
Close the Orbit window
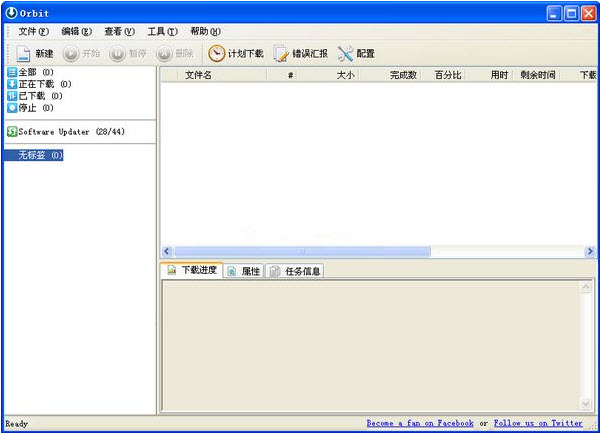click(x=589, y=13)
